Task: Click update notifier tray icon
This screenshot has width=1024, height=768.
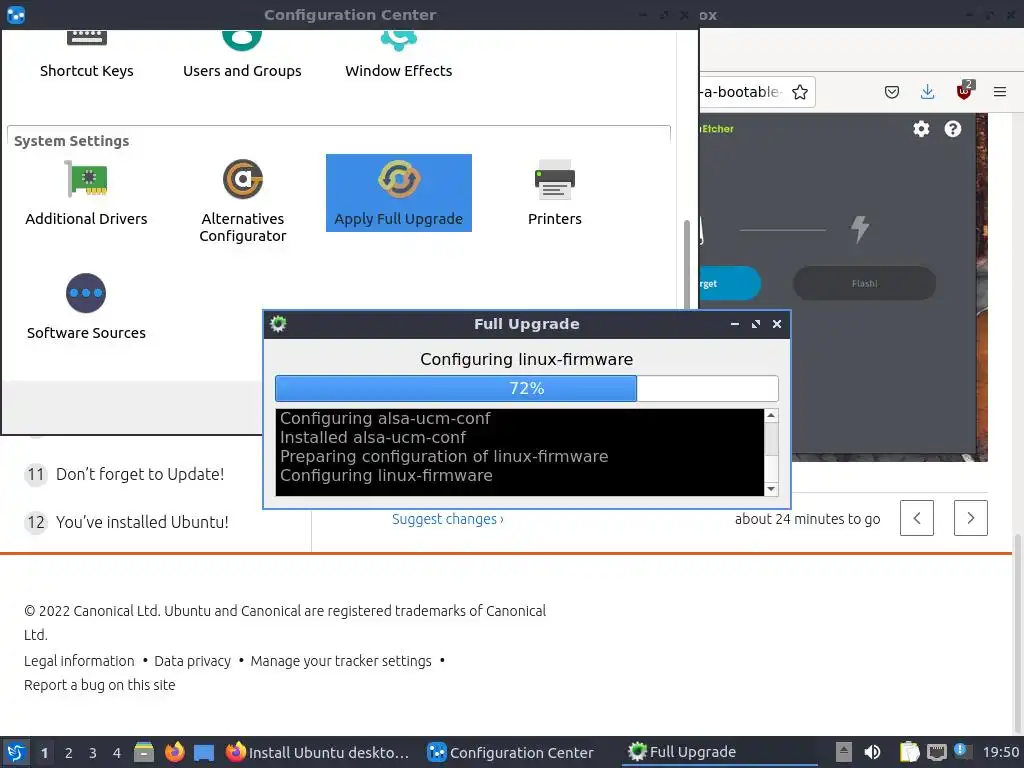Action: [962, 751]
